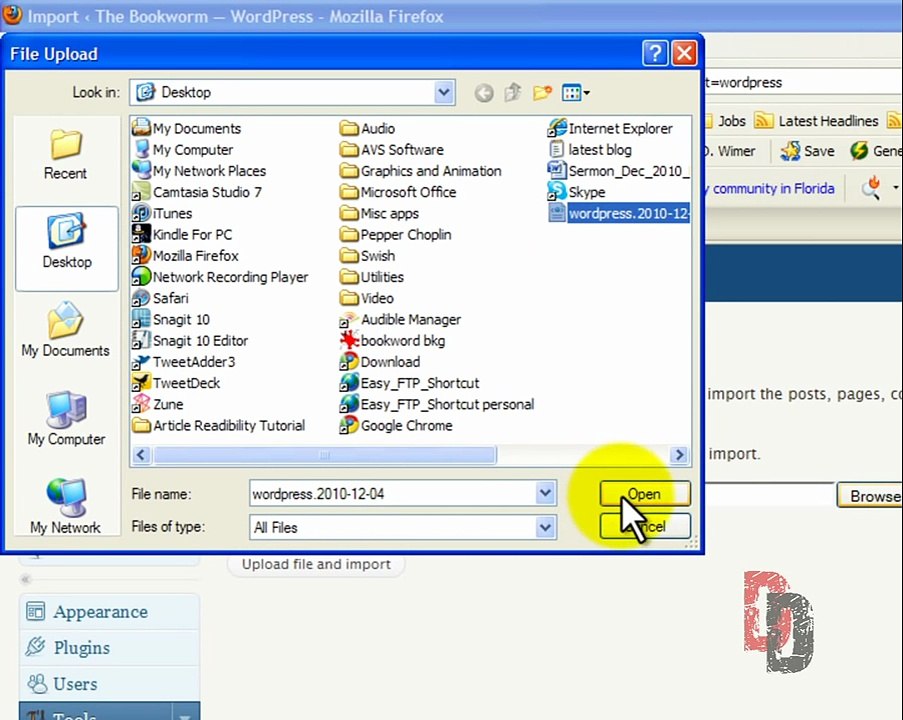This screenshot has height=720, width=903.
Task: Select the Microsoft Office folder
Action: [398, 192]
